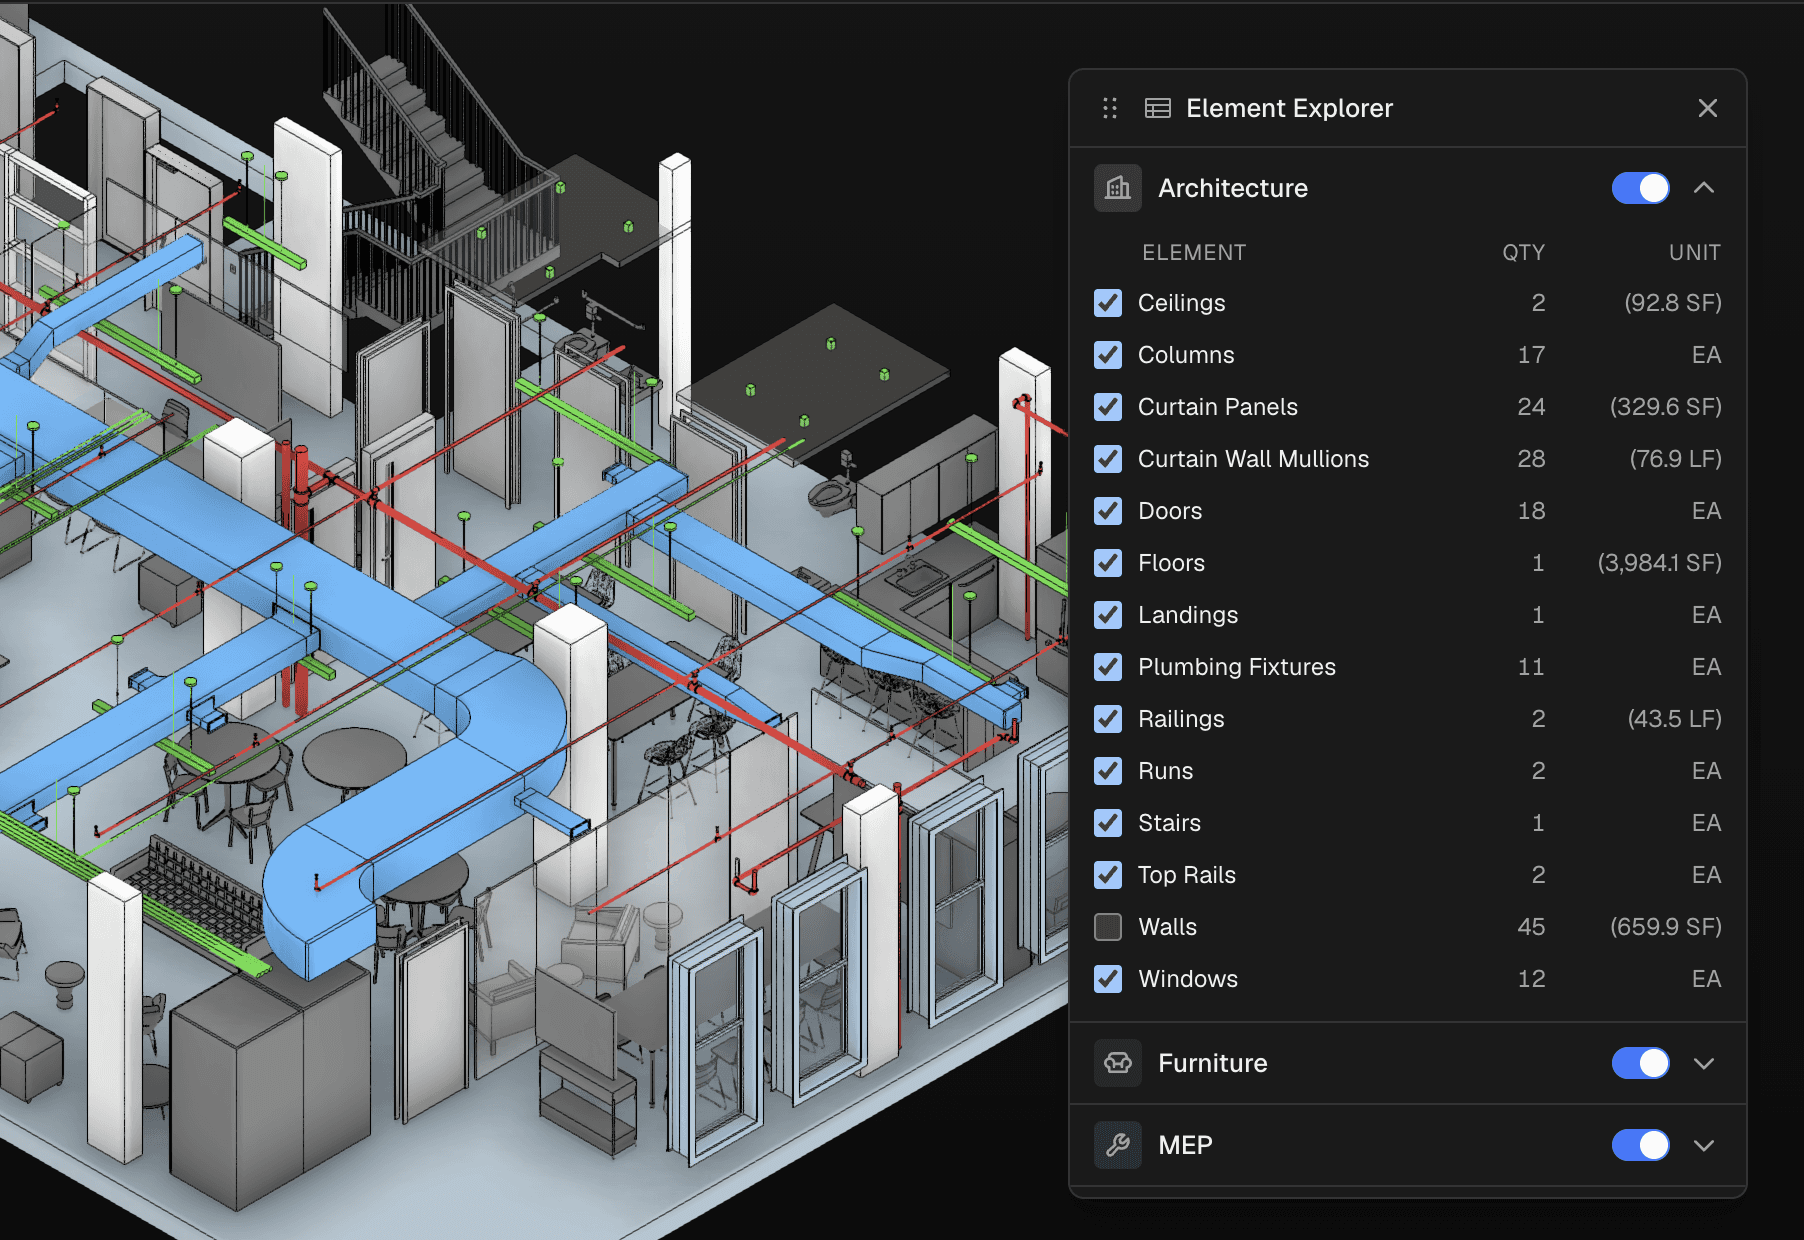Toggle the Furniture category switch
Viewport: 1804px width, 1240px height.
1640,1063
